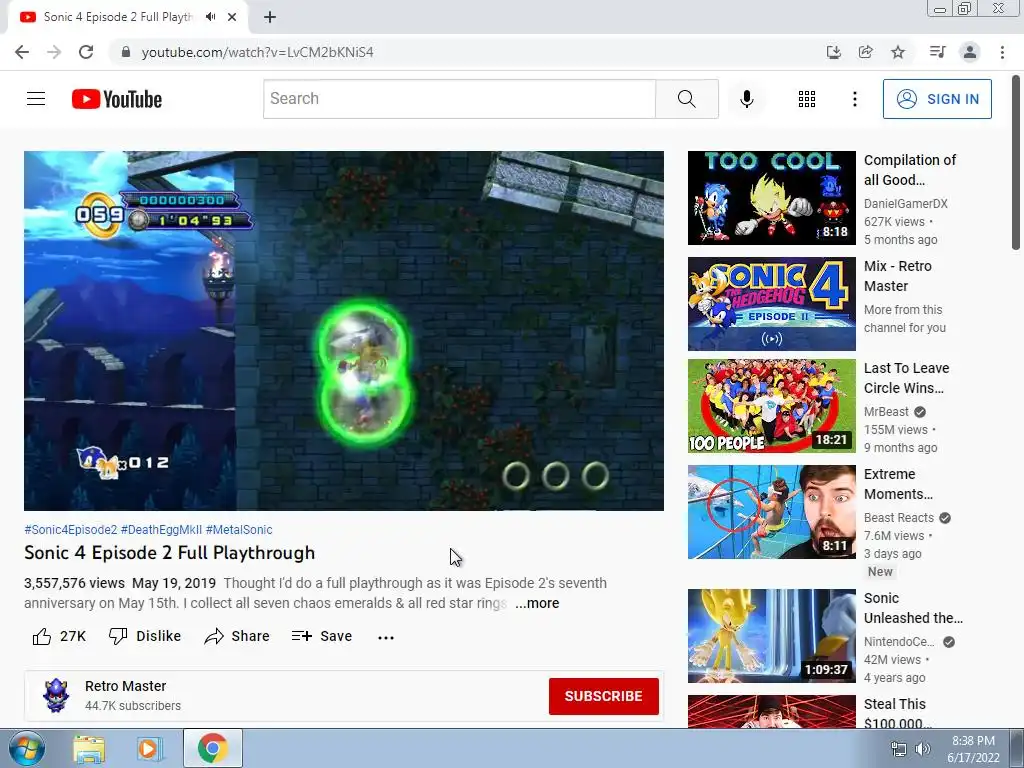The width and height of the screenshot is (1024, 768).
Task: Open the YouTube hamburger guide menu
Action: tap(36, 99)
